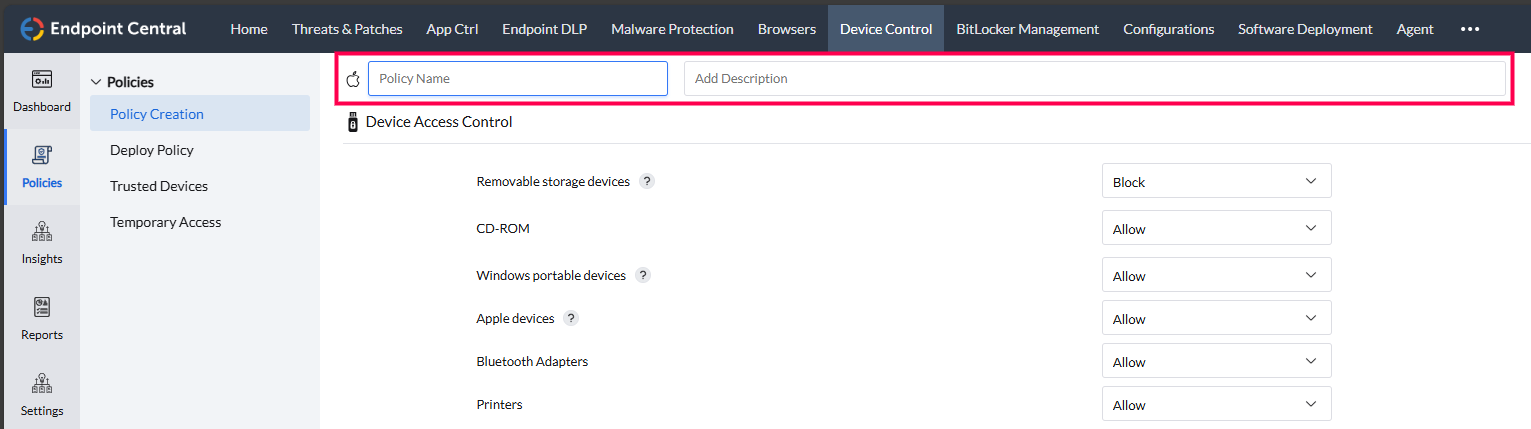The image size is (1531, 429).
Task: Click help icon next to Windows portable devices
Action: 643,275
